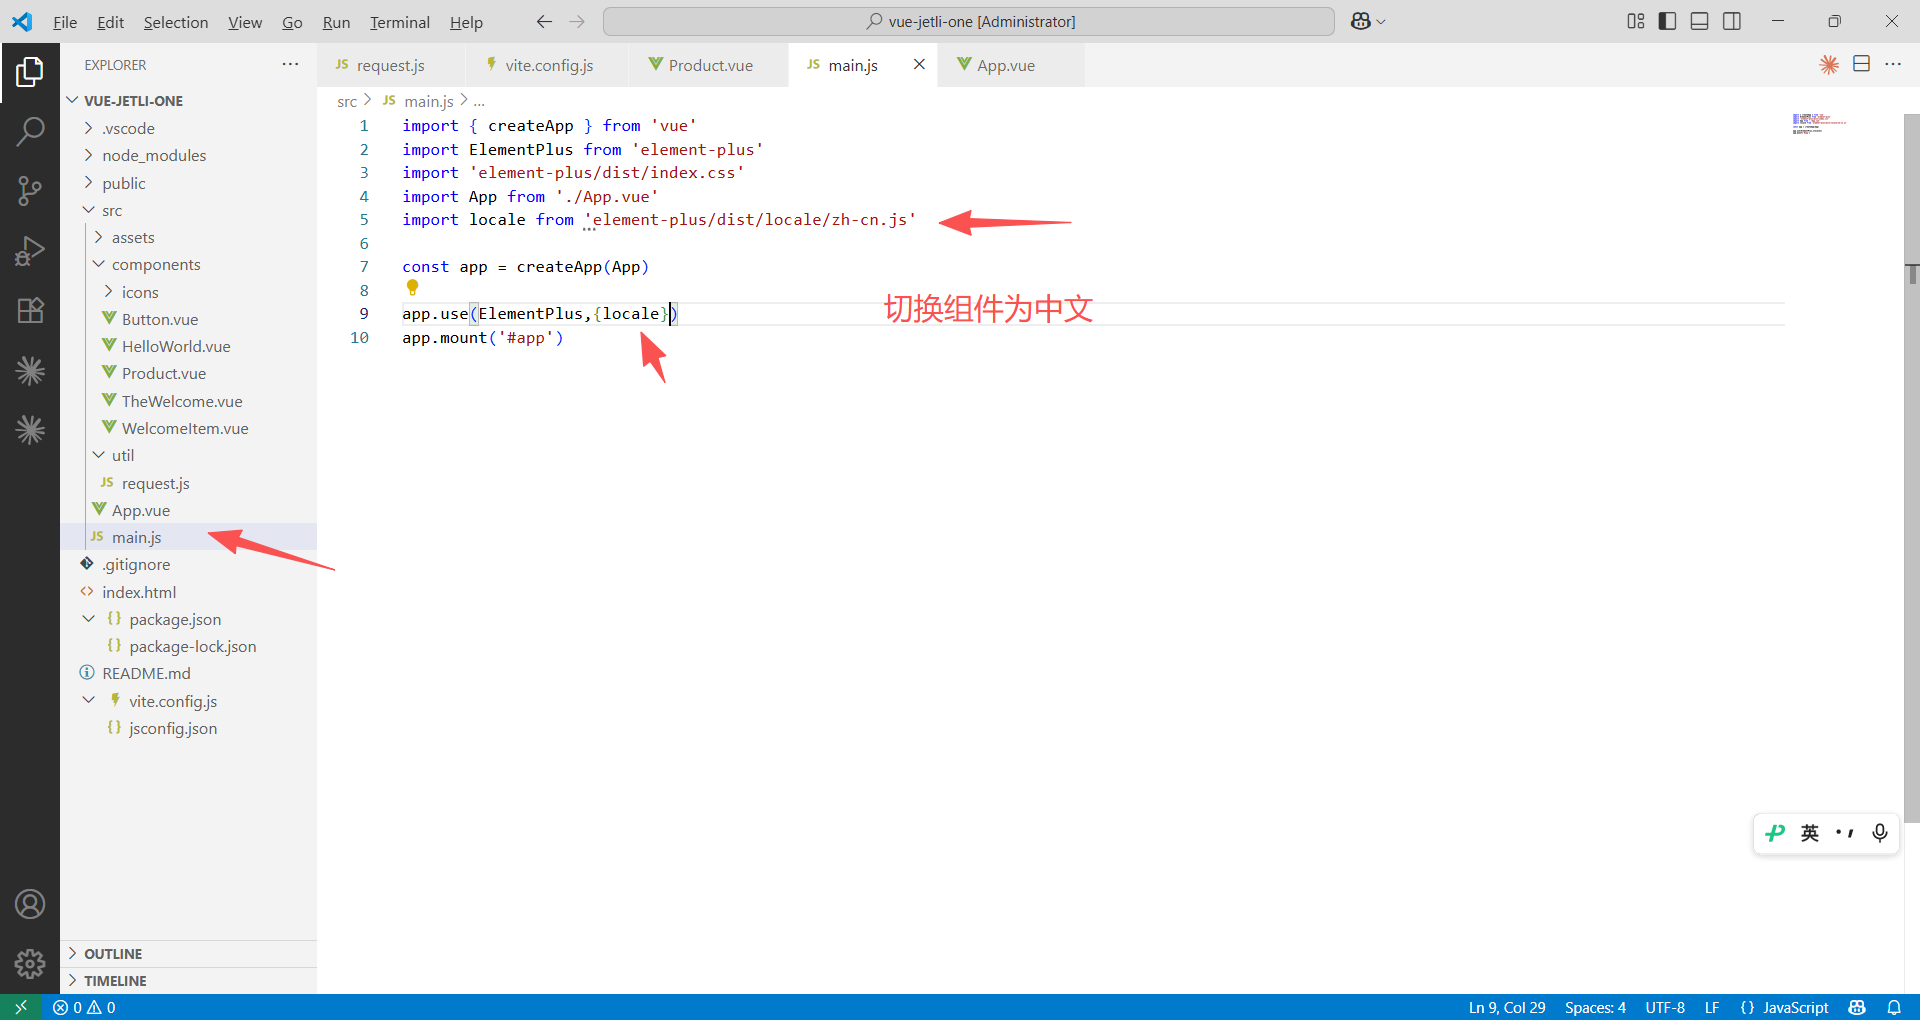Image resolution: width=1920 pixels, height=1020 pixels.
Task: Click the editor minimap preview
Action: click(1820, 124)
